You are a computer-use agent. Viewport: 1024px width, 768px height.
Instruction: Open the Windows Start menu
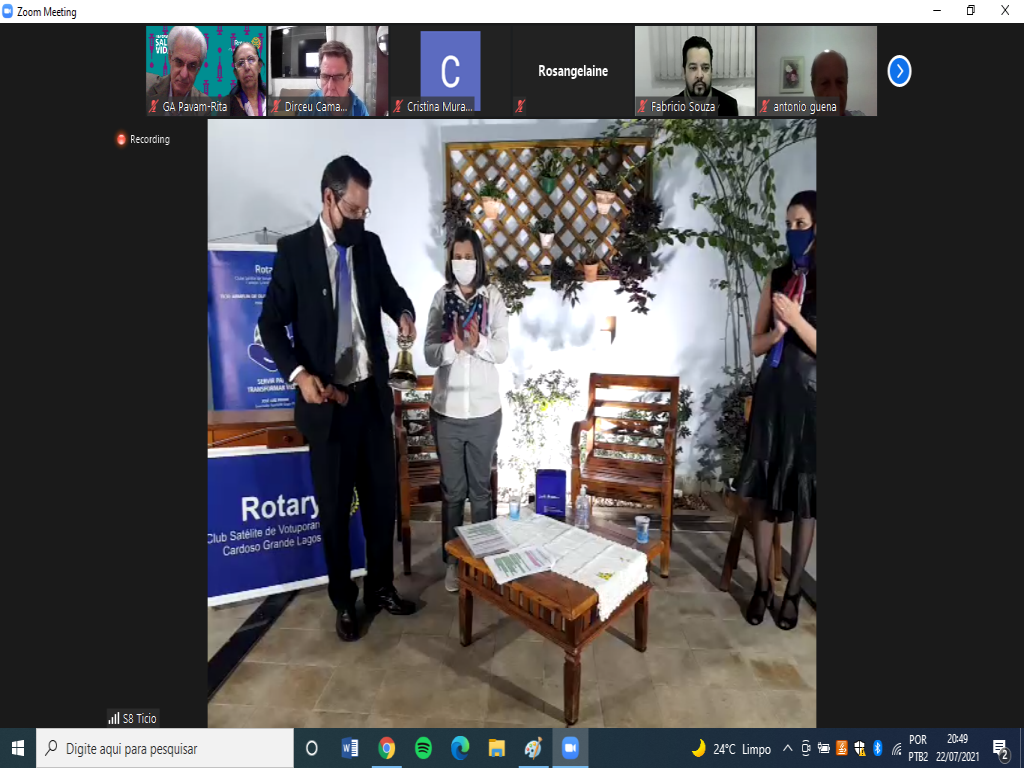[x=18, y=748]
